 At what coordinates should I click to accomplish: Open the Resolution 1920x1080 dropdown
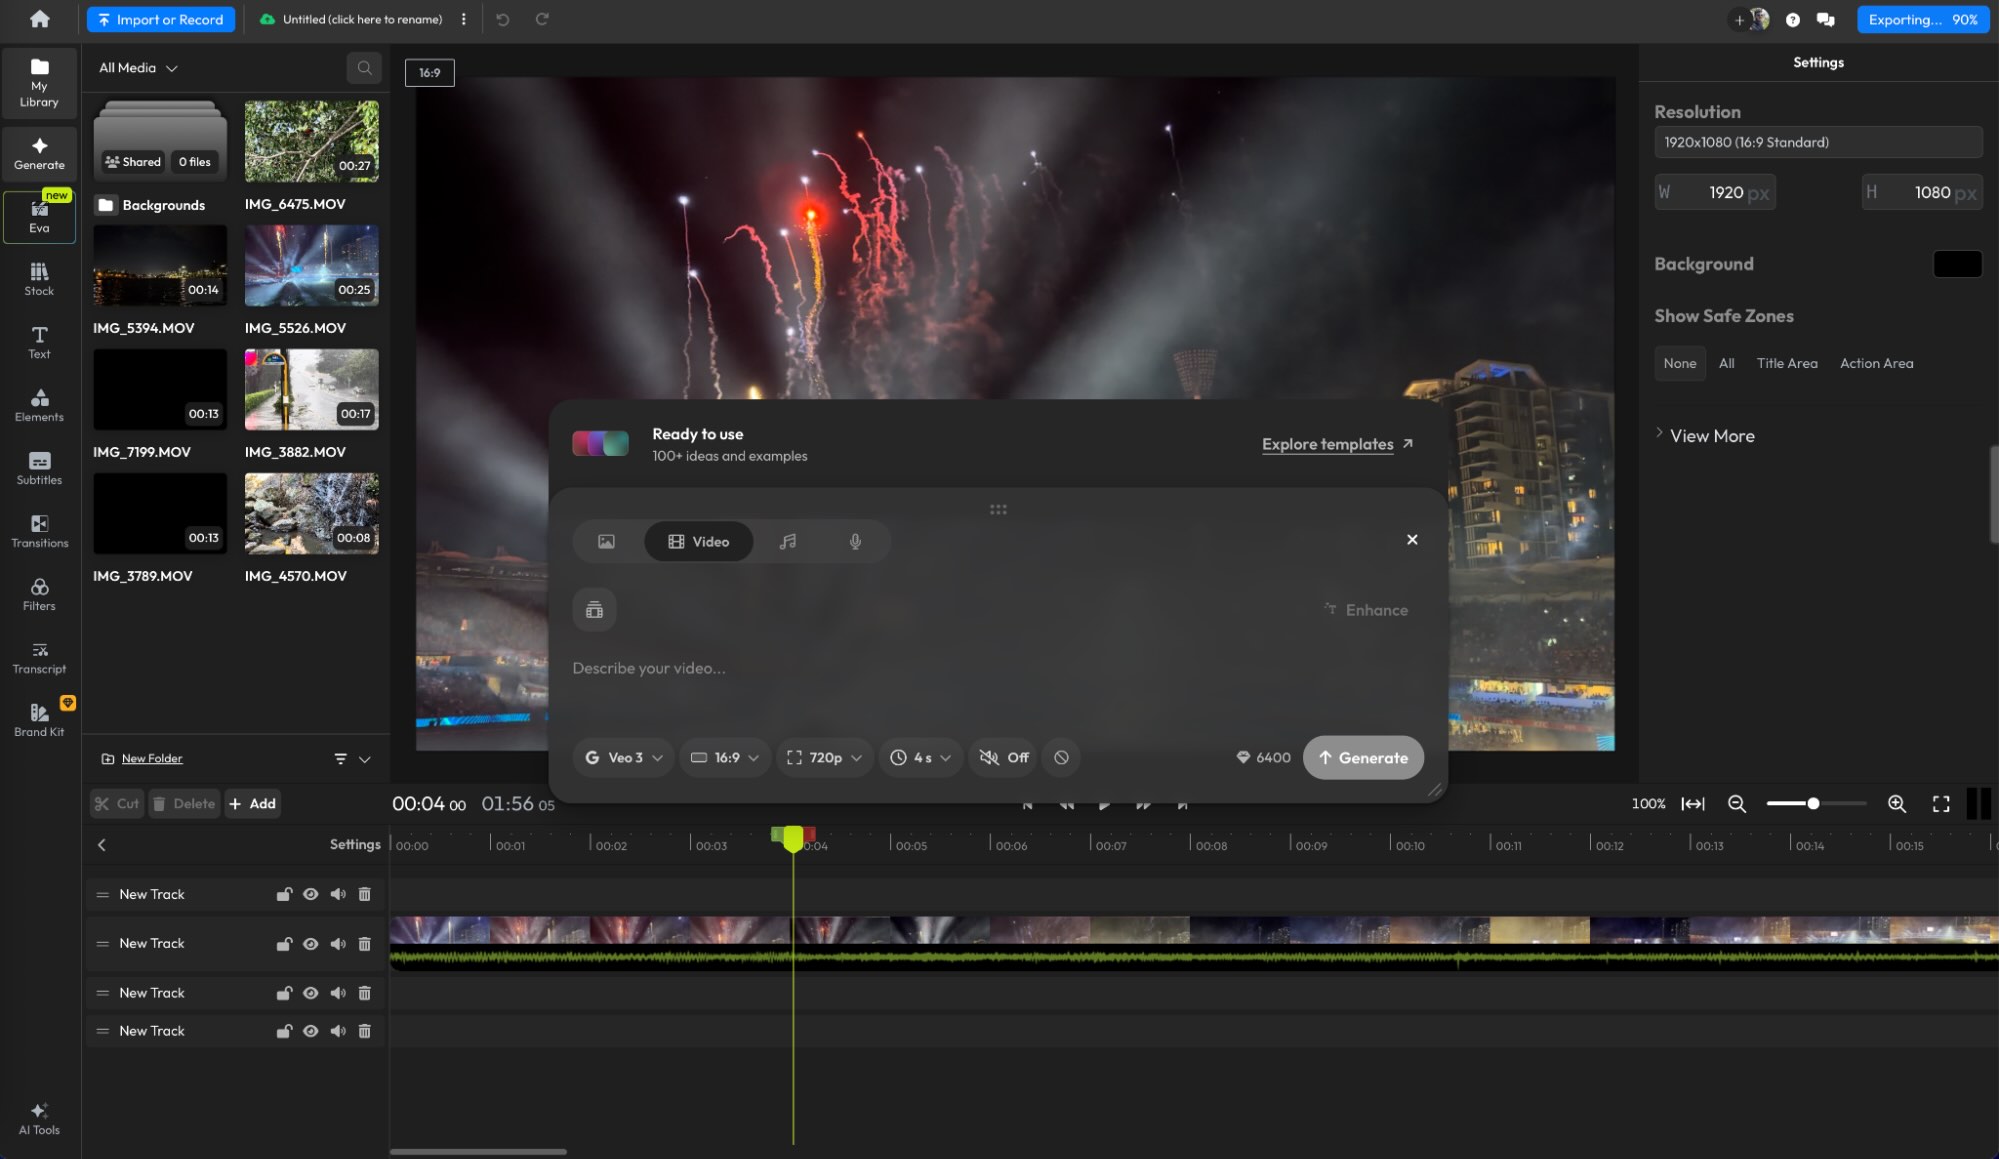coord(1817,142)
